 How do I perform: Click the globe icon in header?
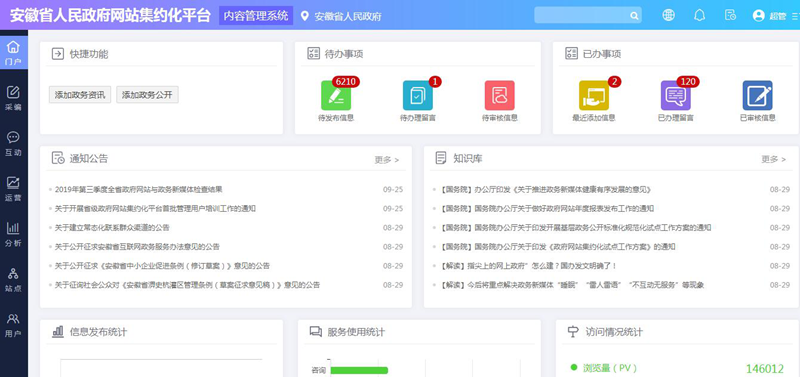(x=668, y=15)
